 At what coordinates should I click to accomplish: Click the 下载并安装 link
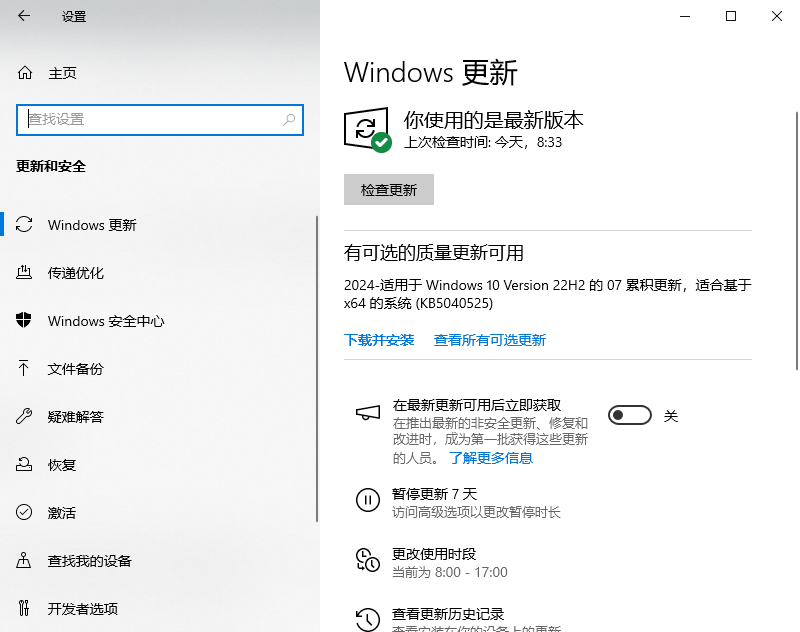pos(378,339)
